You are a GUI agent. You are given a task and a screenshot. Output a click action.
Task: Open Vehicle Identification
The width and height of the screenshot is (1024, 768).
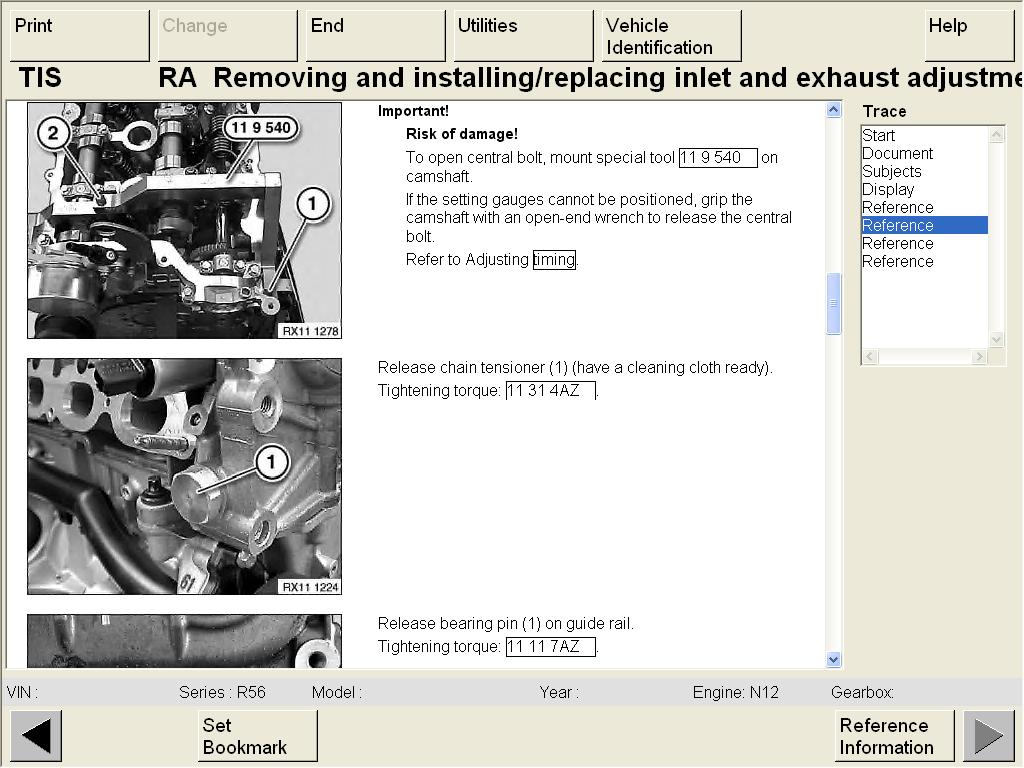click(671, 36)
